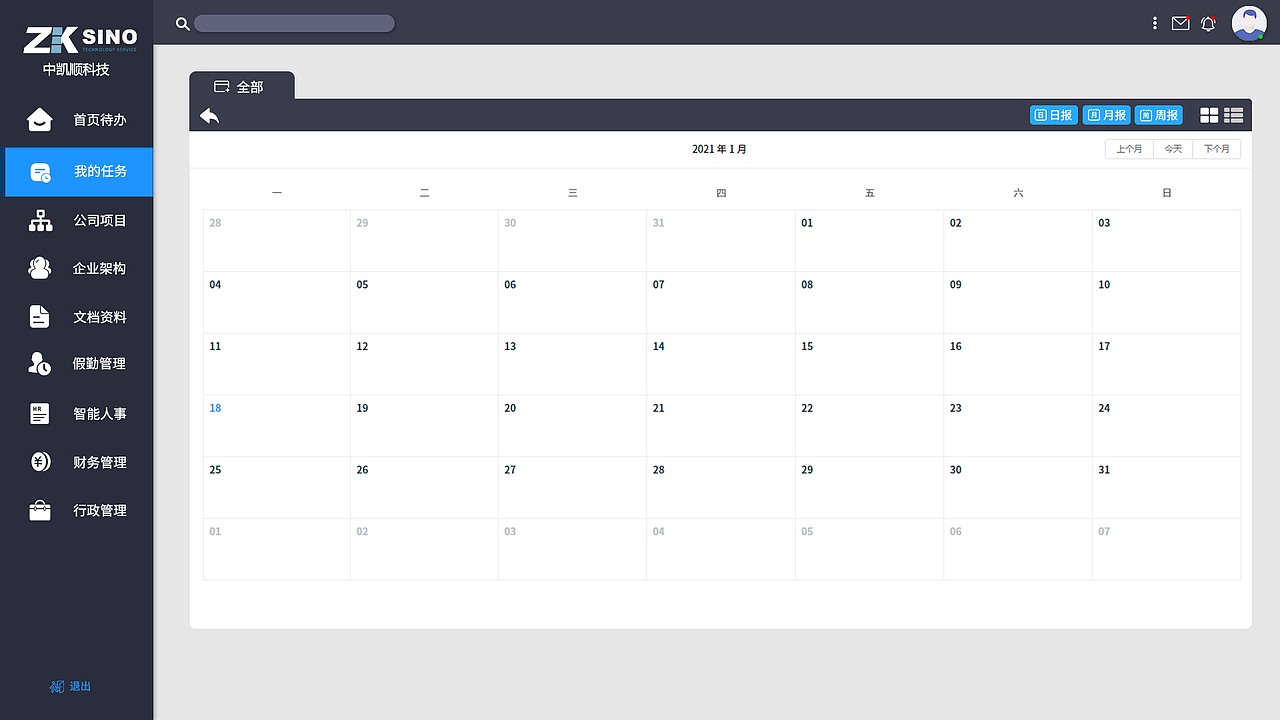Viewport: 1280px width, 720px height.
Task: Open the user avatar profile
Action: pyautogui.click(x=1249, y=23)
